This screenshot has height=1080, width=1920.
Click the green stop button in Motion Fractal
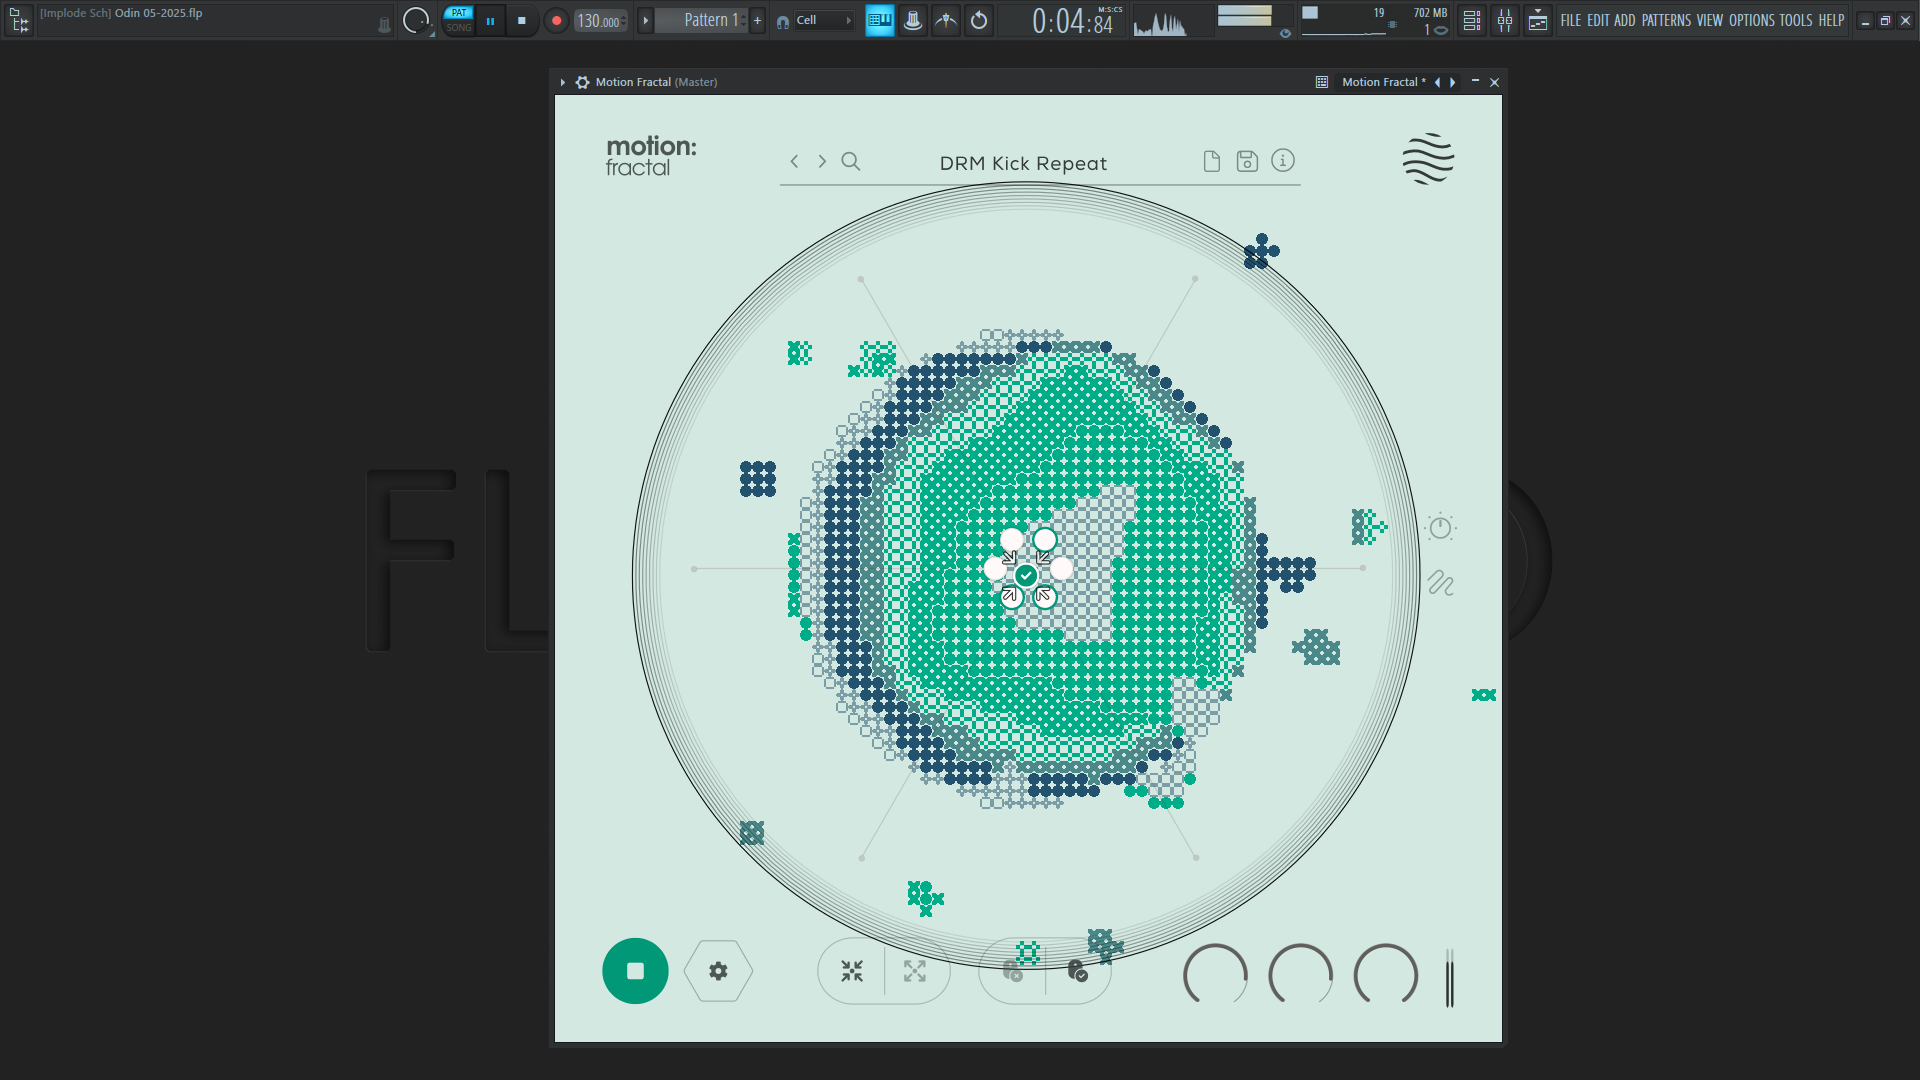[635, 971]
